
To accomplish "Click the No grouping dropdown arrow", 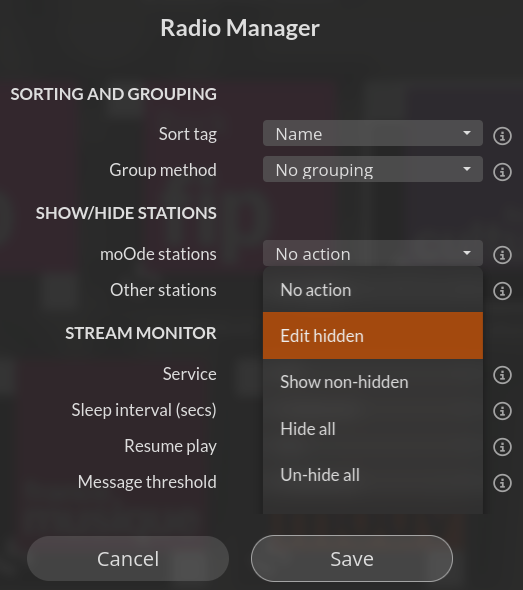I will coord(467,169).
